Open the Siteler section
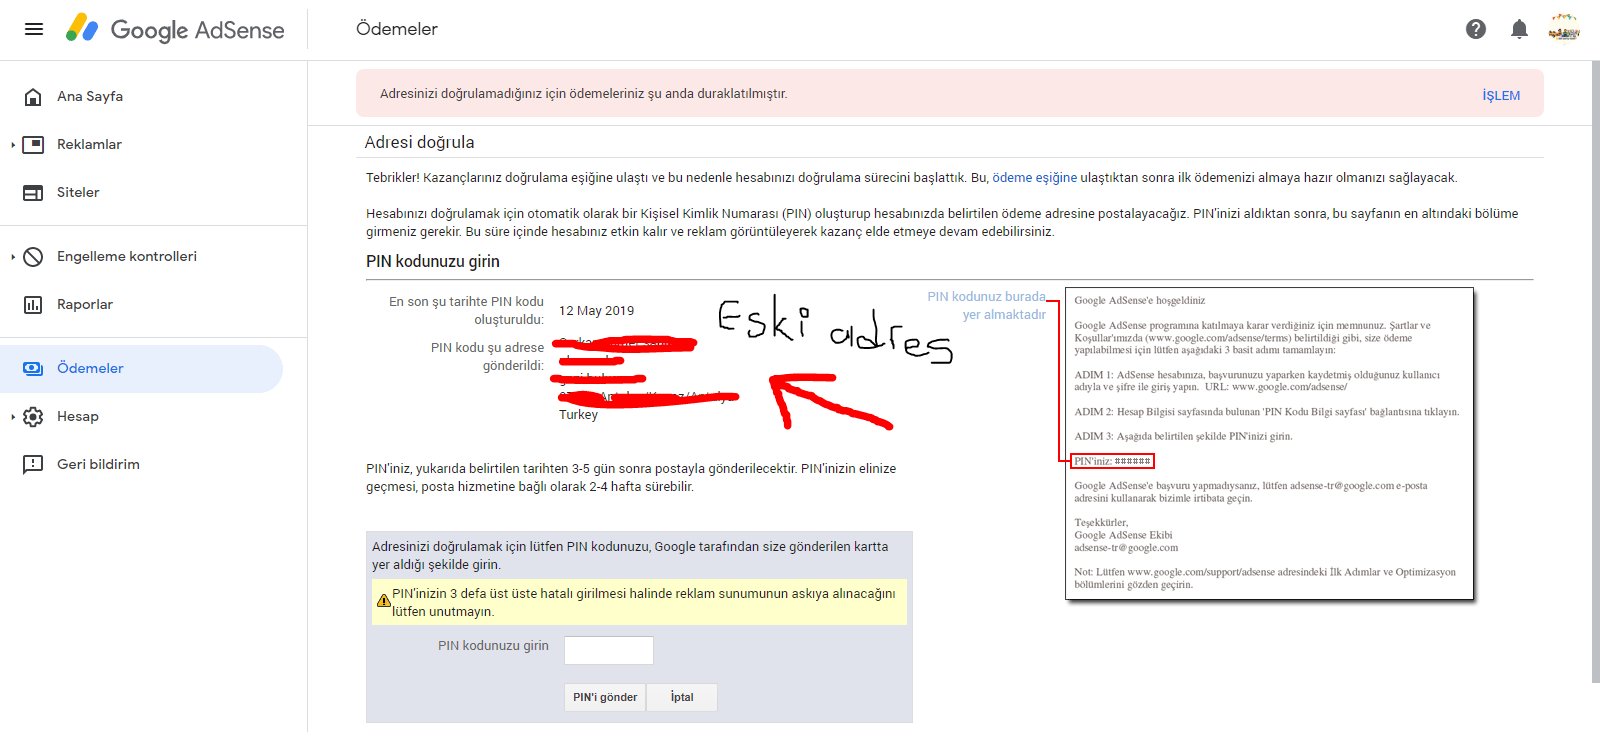This screenshot has width=1600, height=732. tap(78, 193)
